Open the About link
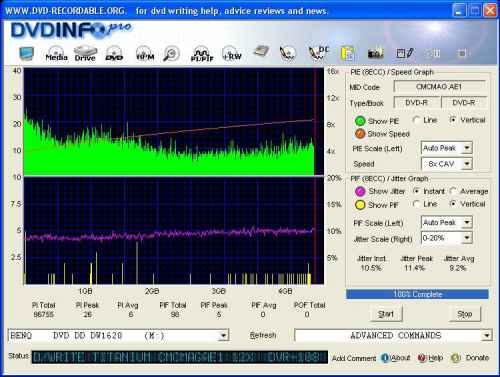The image size is (500, 377). (x=396, y=358)
